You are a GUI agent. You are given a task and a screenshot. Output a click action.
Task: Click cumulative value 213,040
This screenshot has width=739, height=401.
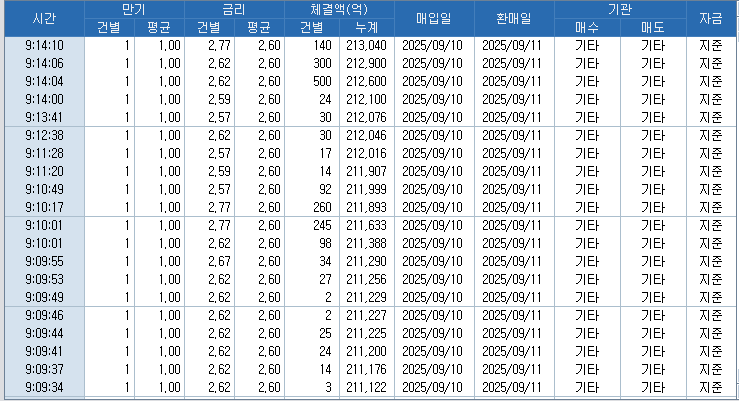tap(367, 46)
